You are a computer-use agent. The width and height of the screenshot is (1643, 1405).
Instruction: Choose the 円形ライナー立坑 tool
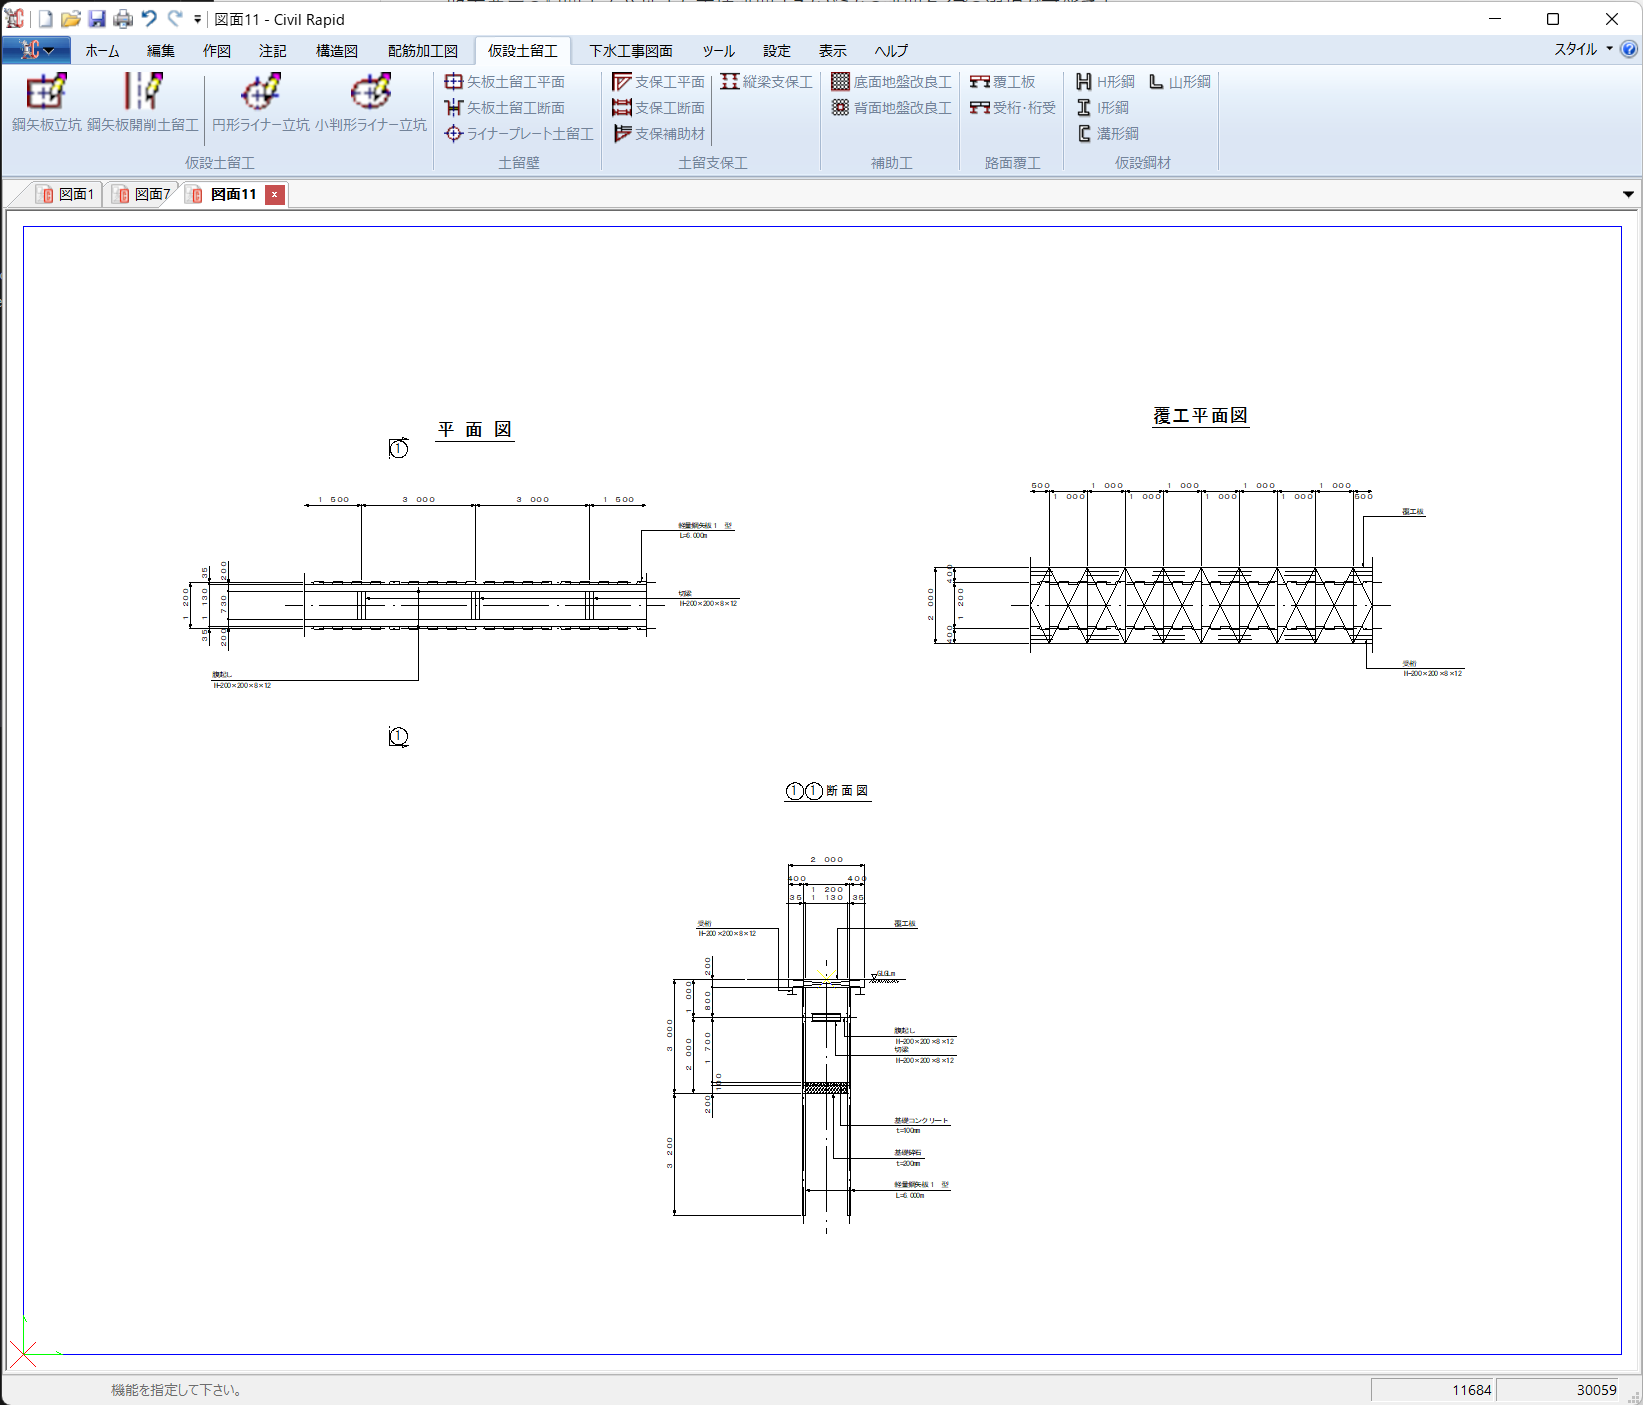pyautogui.click(x=261, y=101)
